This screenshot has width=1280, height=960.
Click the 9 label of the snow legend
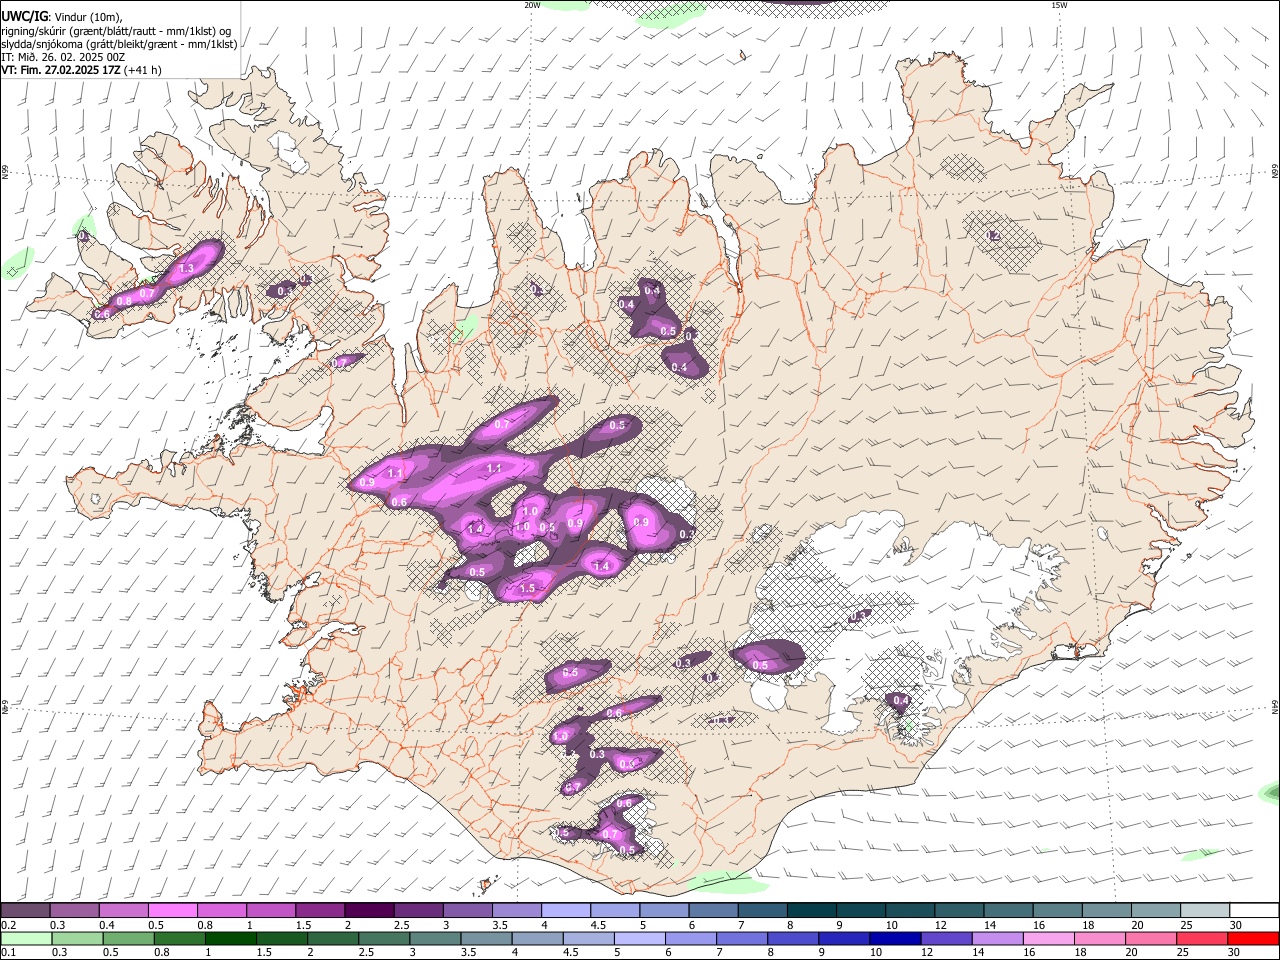tap(839, 925)
